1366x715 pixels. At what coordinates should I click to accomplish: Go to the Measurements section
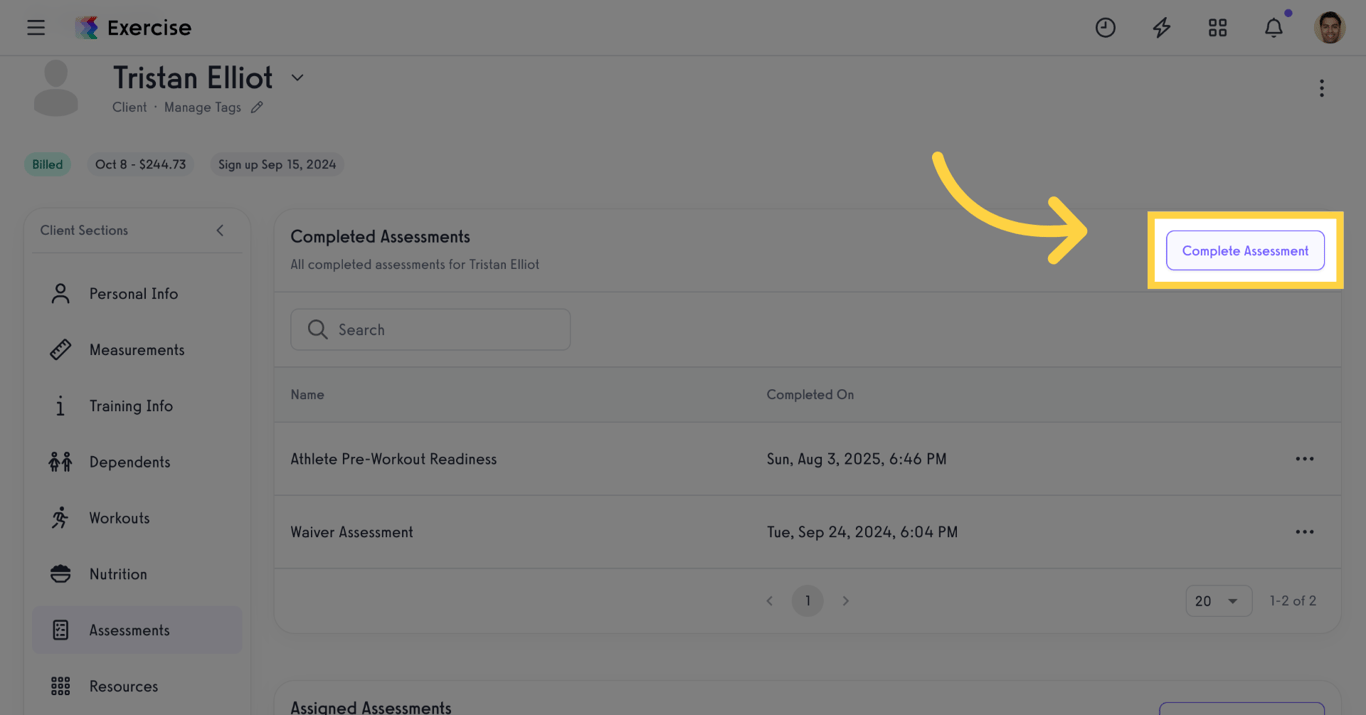(x=136, y=350)
